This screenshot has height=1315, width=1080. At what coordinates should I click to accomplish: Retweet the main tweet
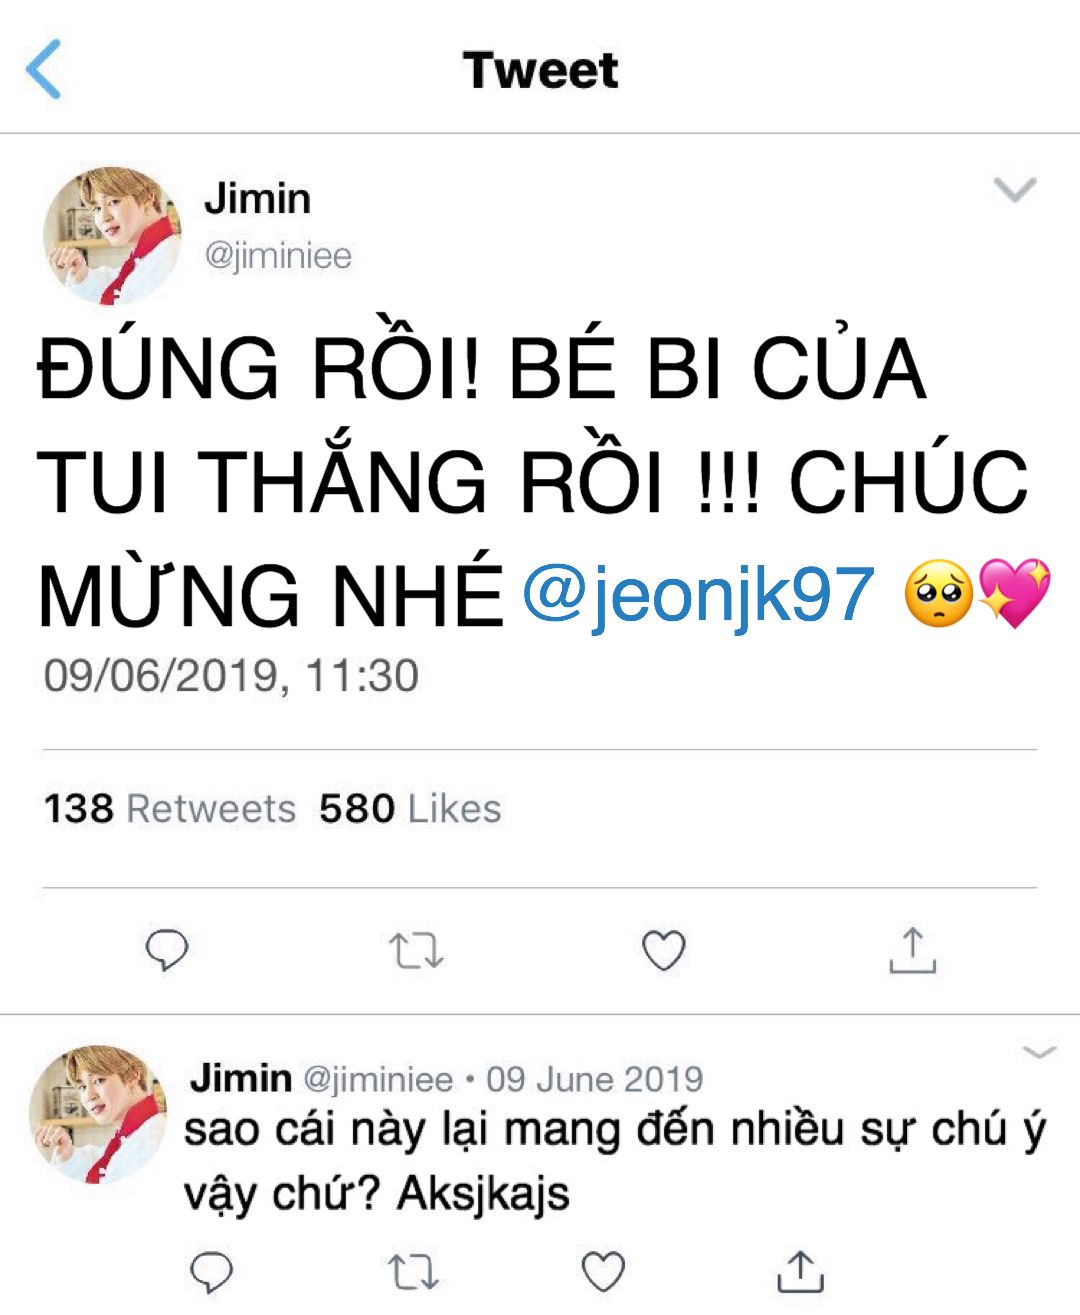(415, 951)
